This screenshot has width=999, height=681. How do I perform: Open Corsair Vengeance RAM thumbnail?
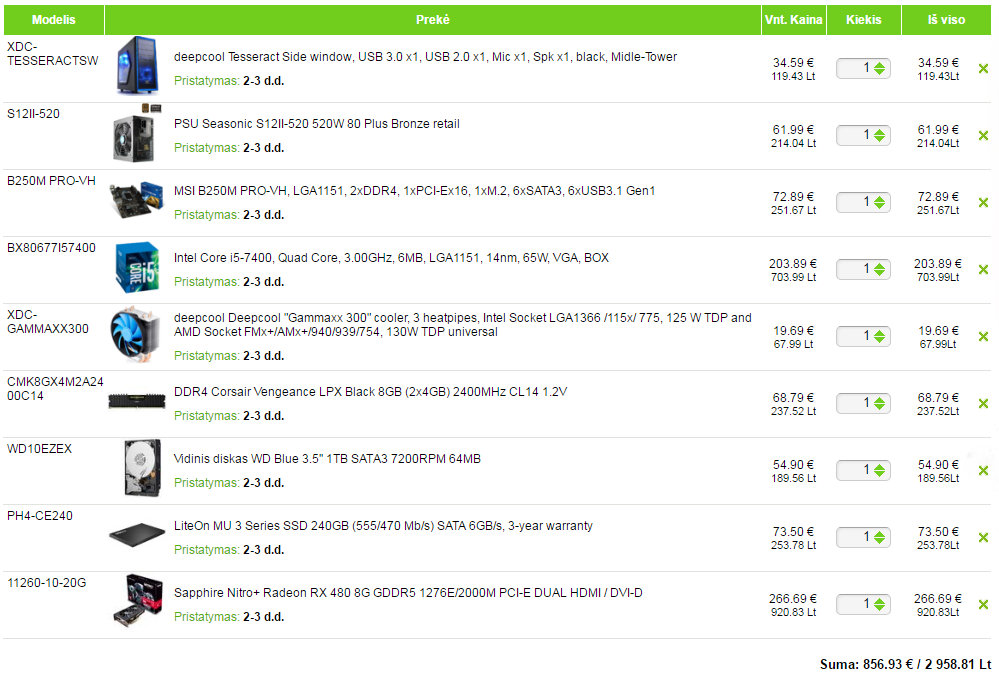pos(137,401)
